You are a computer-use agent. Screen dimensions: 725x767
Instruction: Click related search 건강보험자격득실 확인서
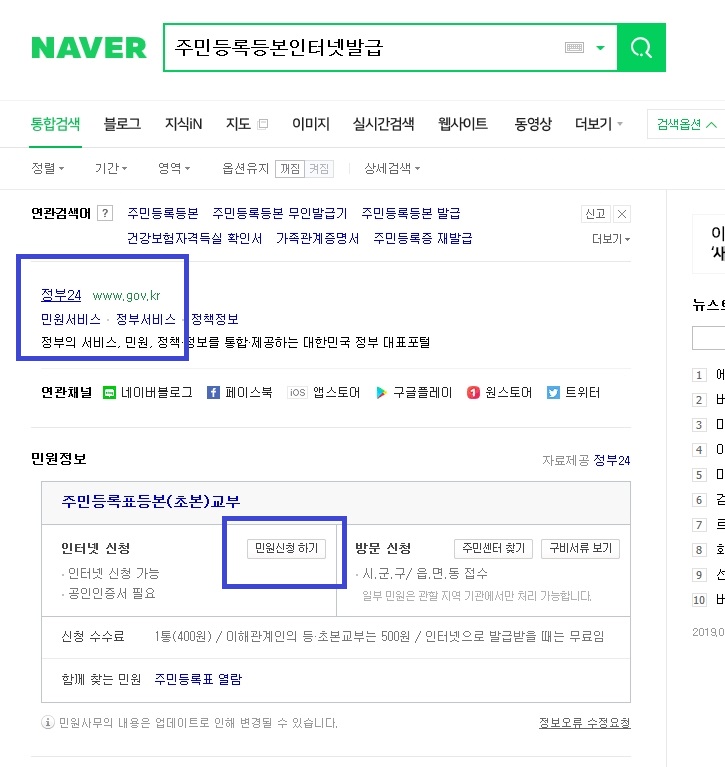pos(195,238)
